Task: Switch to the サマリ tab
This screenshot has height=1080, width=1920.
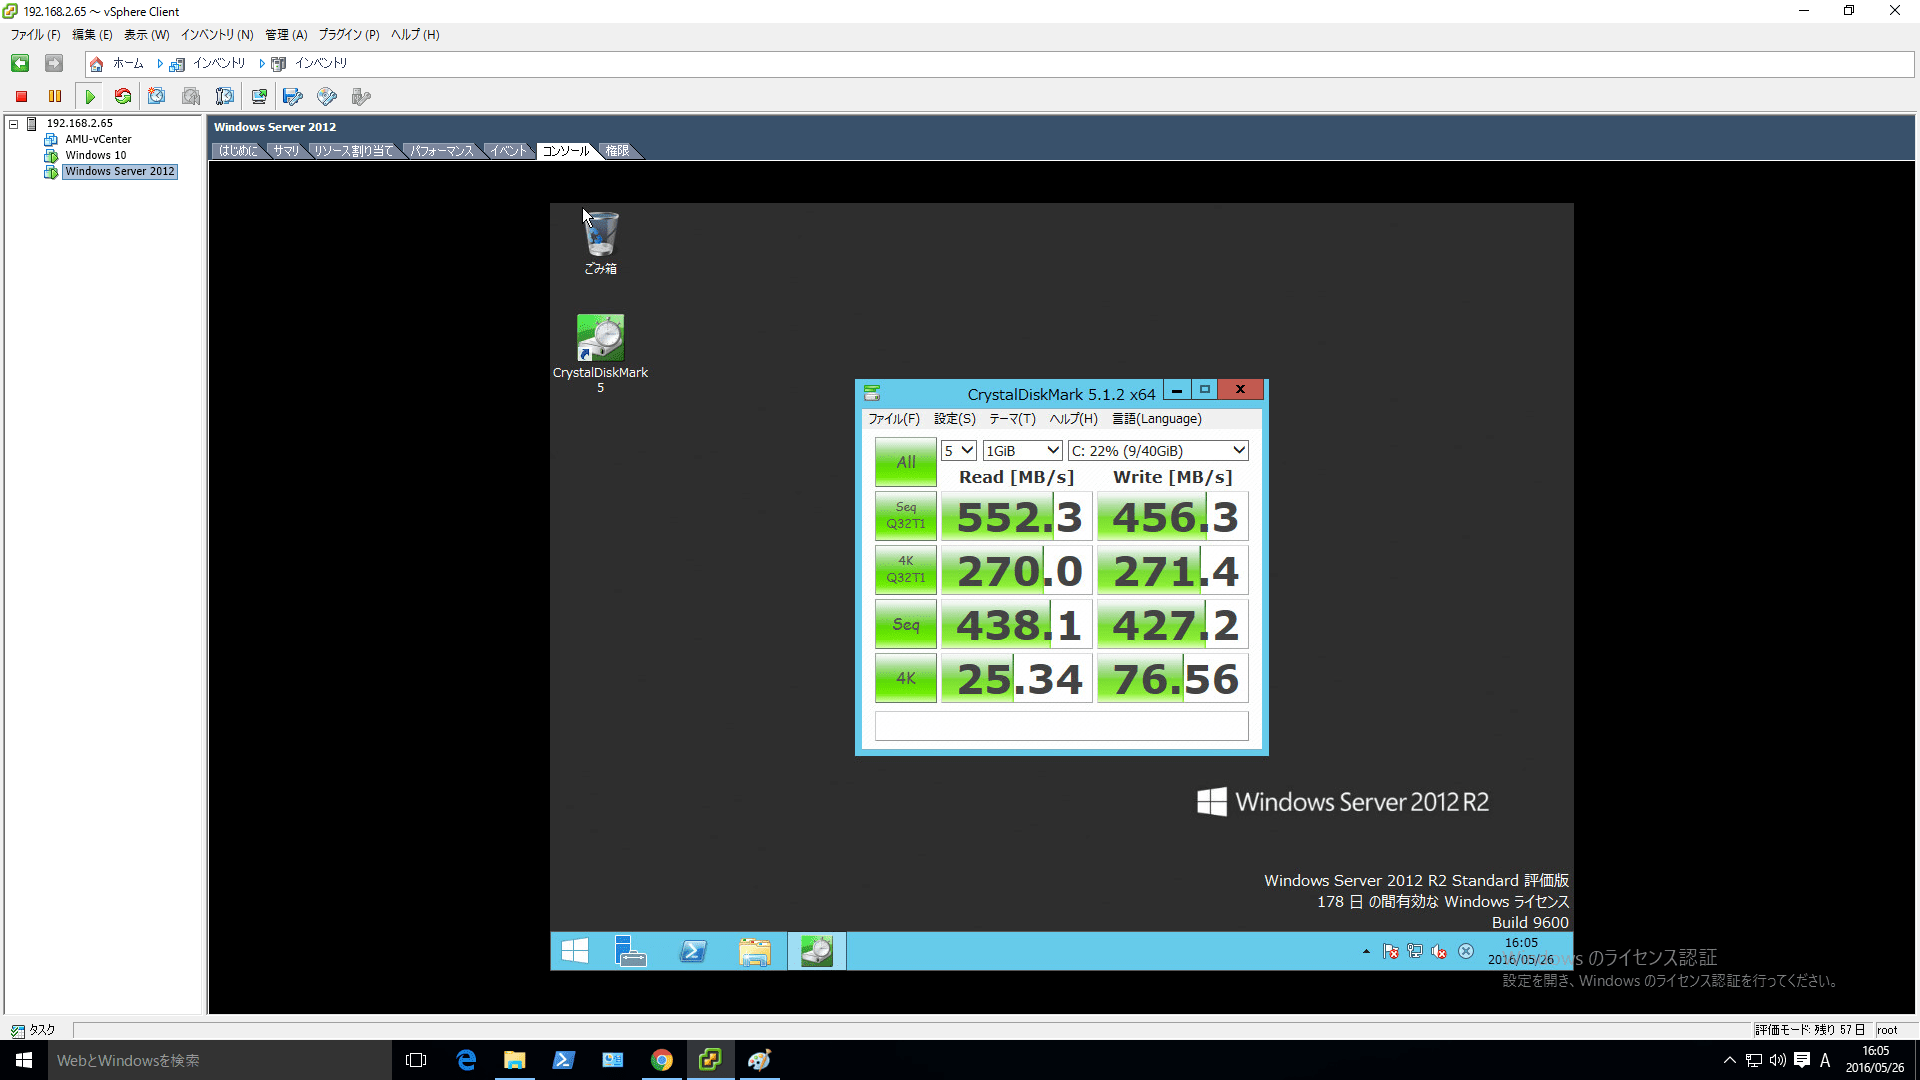Action: (286, 151)
